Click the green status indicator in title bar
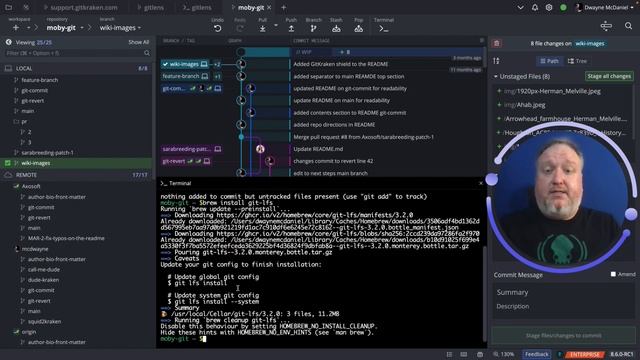Screen dimensions: 640x360 click(563, 7)
